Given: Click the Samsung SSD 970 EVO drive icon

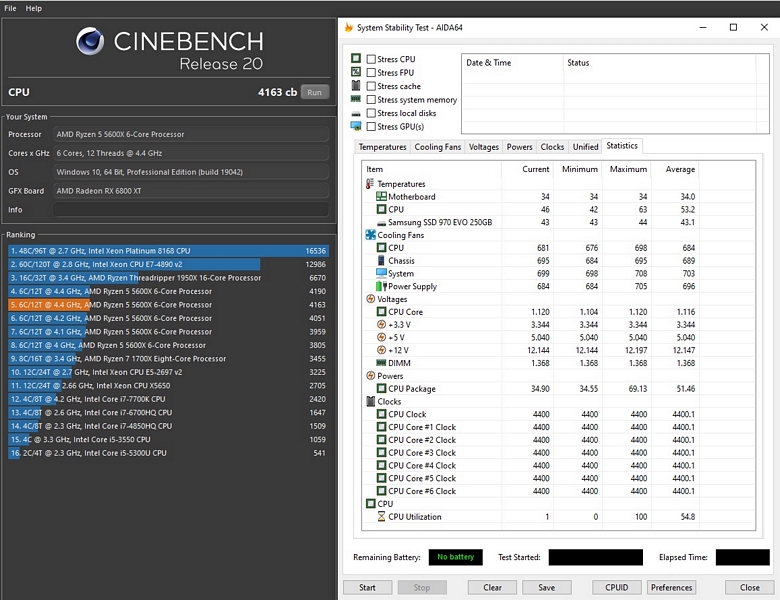Looking at the screenshot, I should 381,223.
